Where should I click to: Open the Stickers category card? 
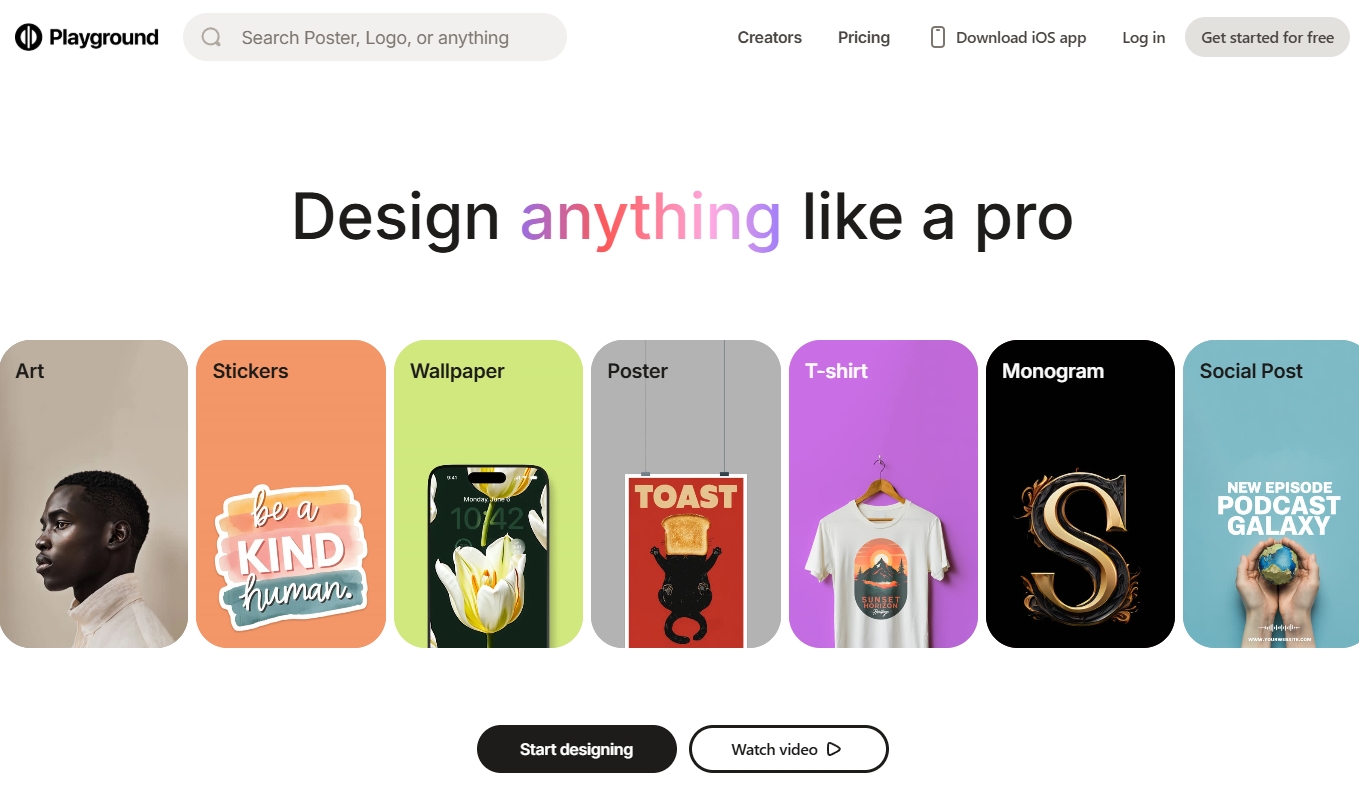[x=291, y=494]
